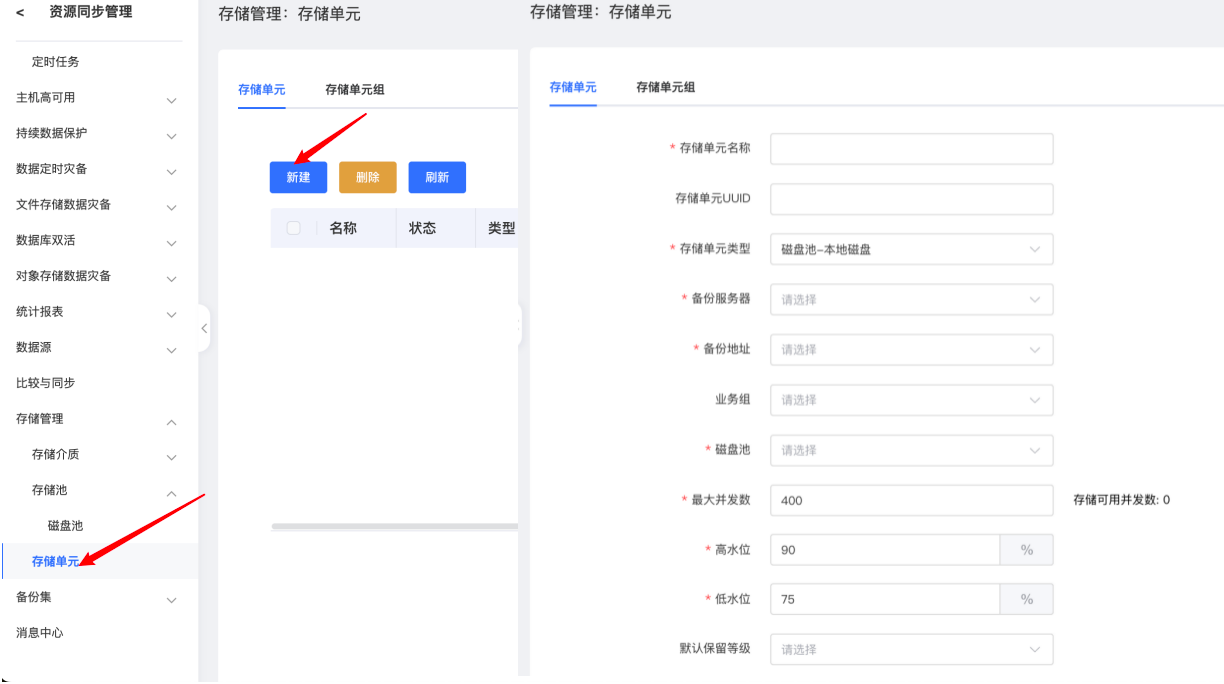Click the 刷新 refresh button

[x=437, y=177]
